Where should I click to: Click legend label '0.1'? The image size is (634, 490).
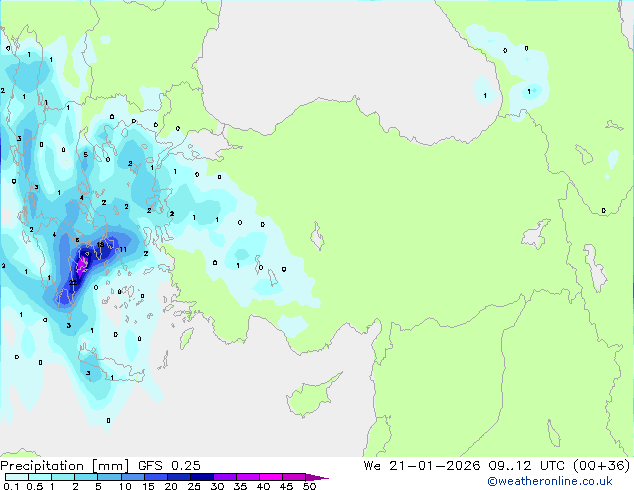(x=11, y=486)
